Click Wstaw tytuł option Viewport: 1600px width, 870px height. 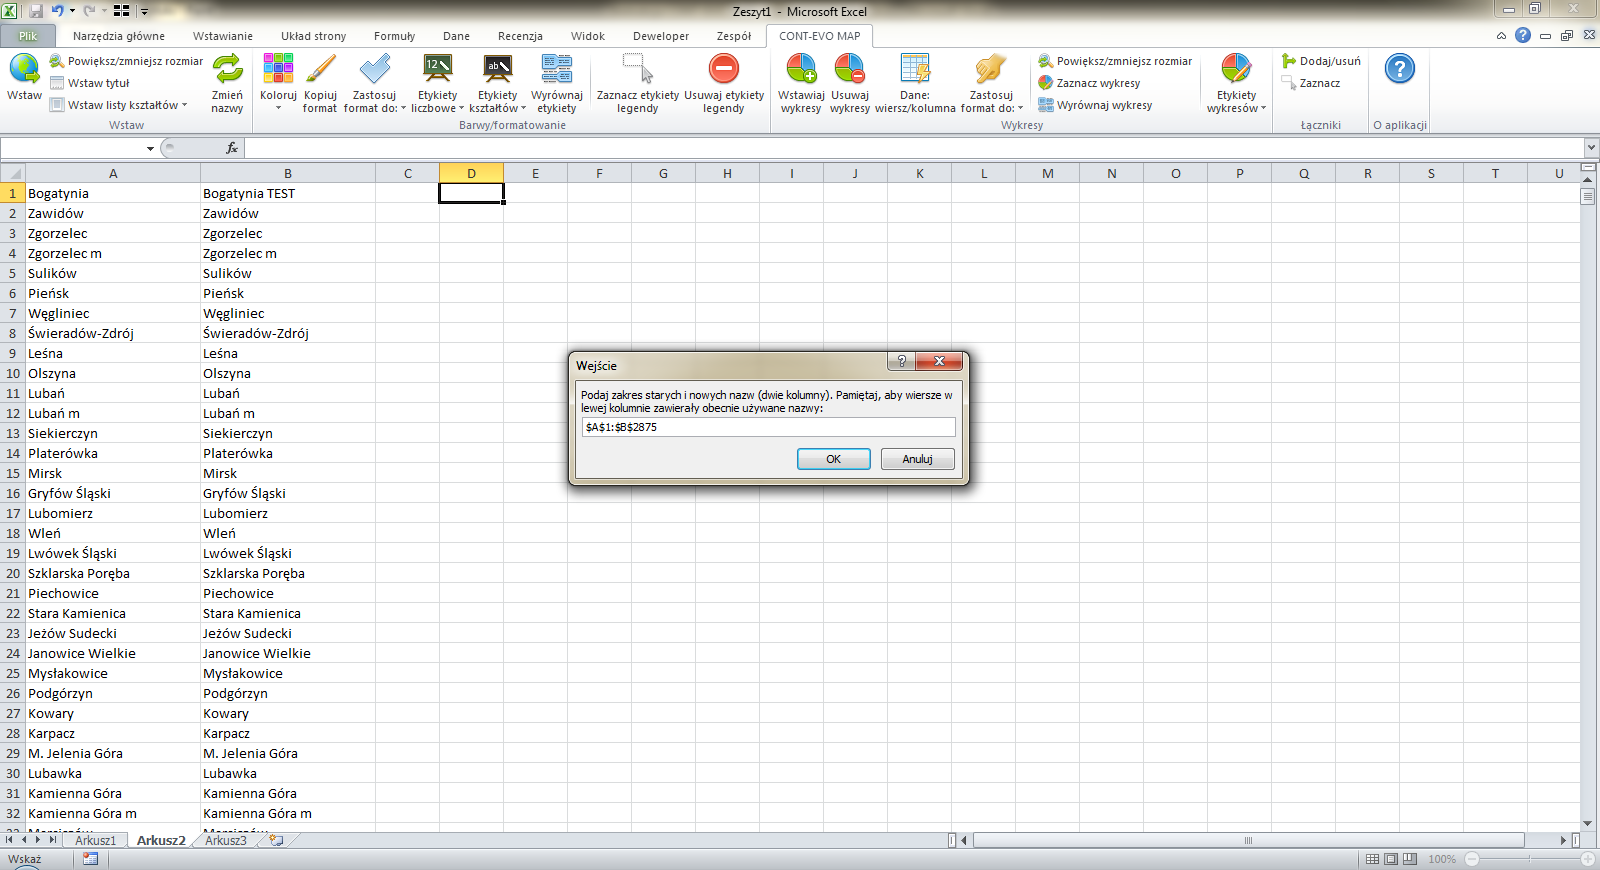90,83
